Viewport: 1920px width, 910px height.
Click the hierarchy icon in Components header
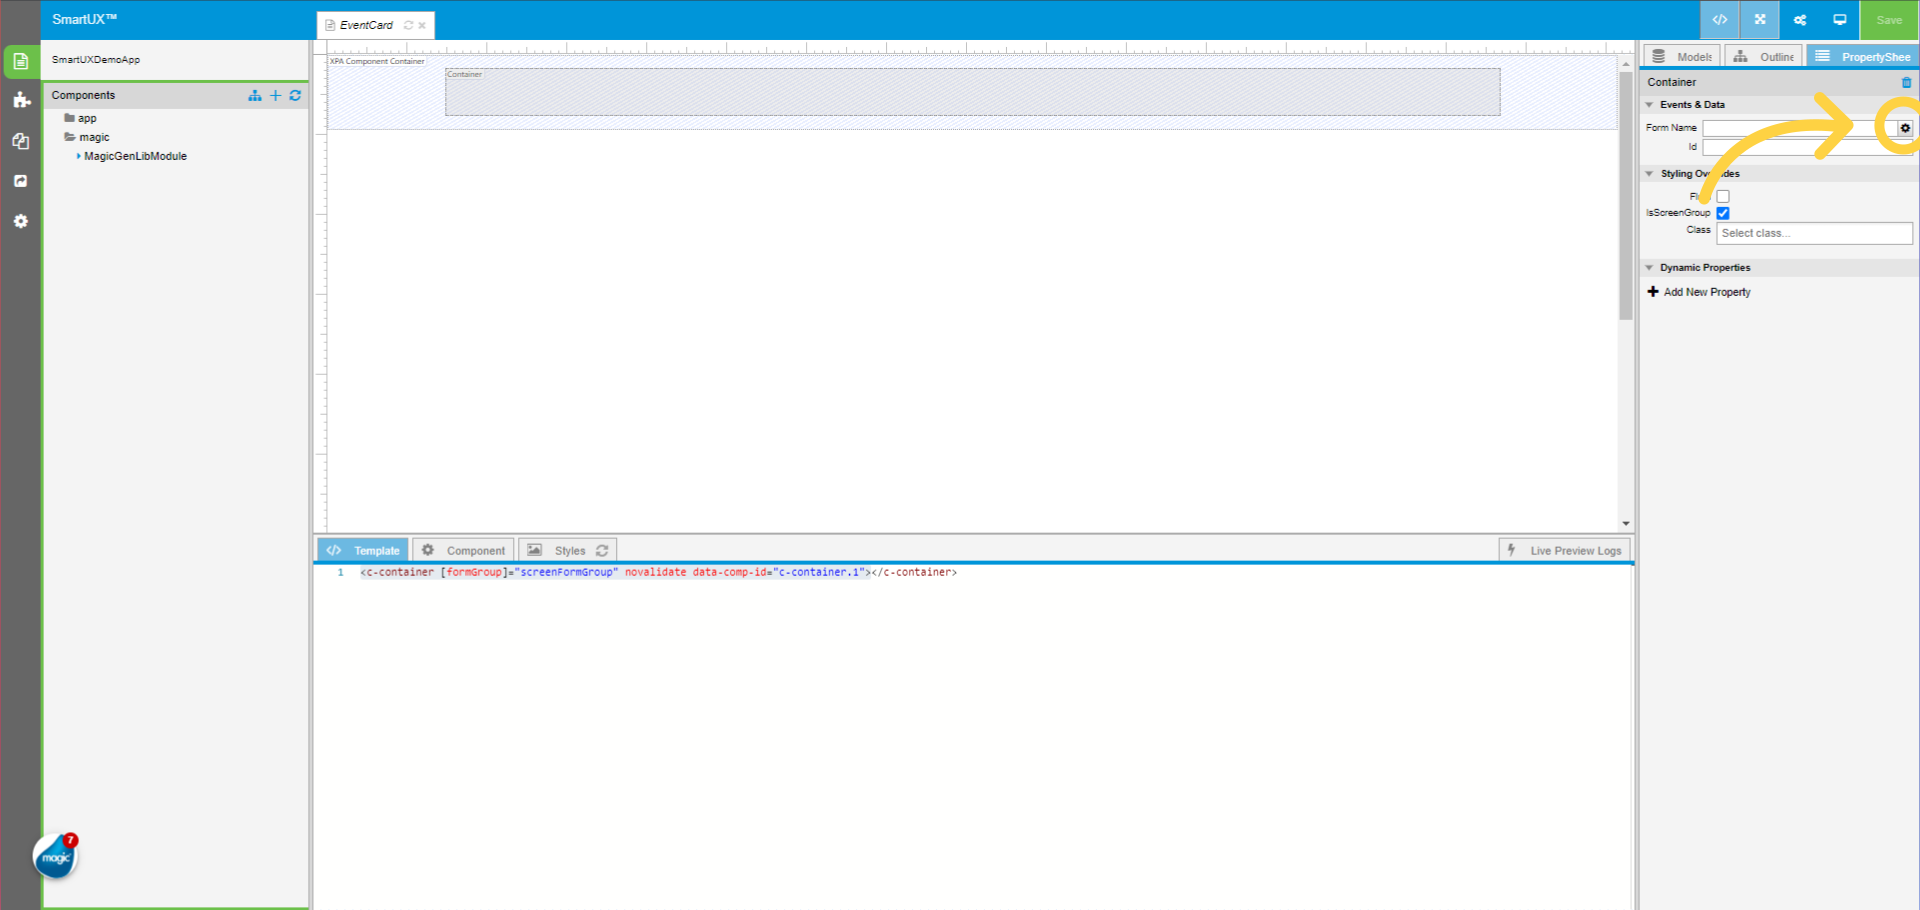coord(255,95)
